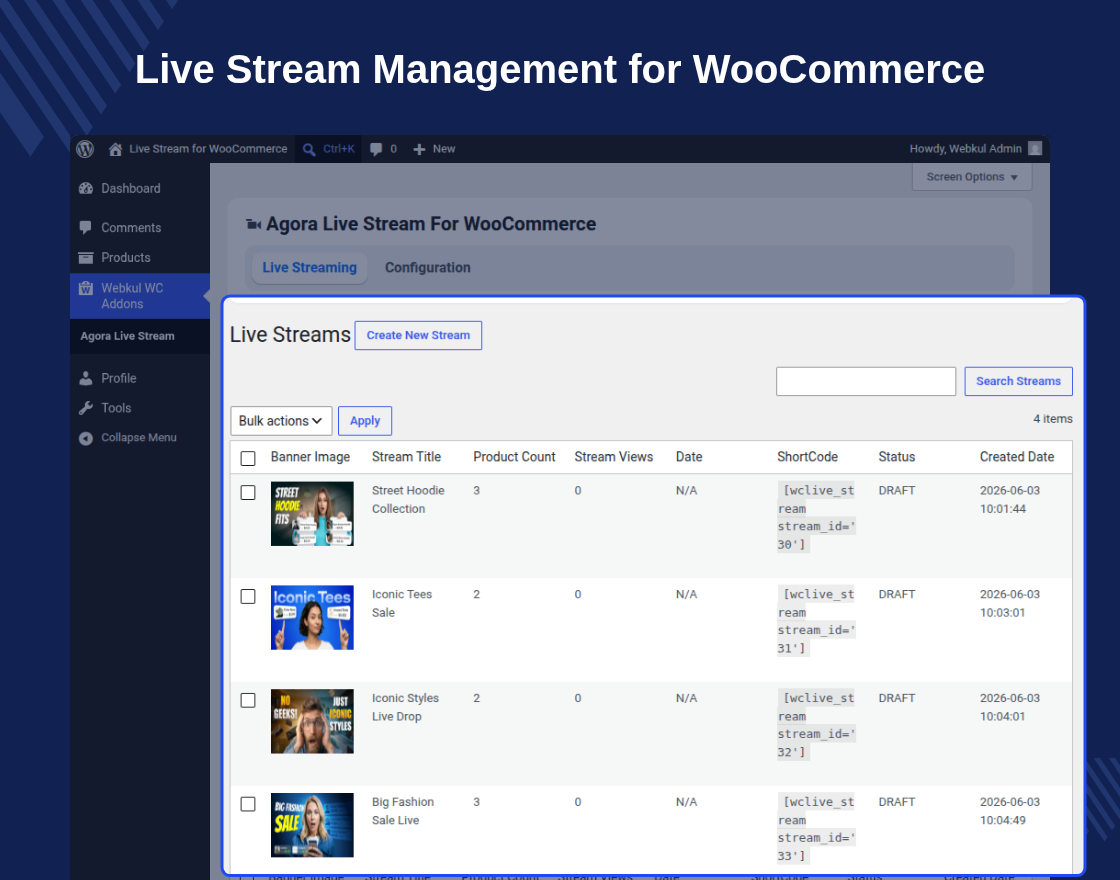Switch to the Live Streaming tab
The height and width of the screenshot is (880, 1120).
point(309,268)
